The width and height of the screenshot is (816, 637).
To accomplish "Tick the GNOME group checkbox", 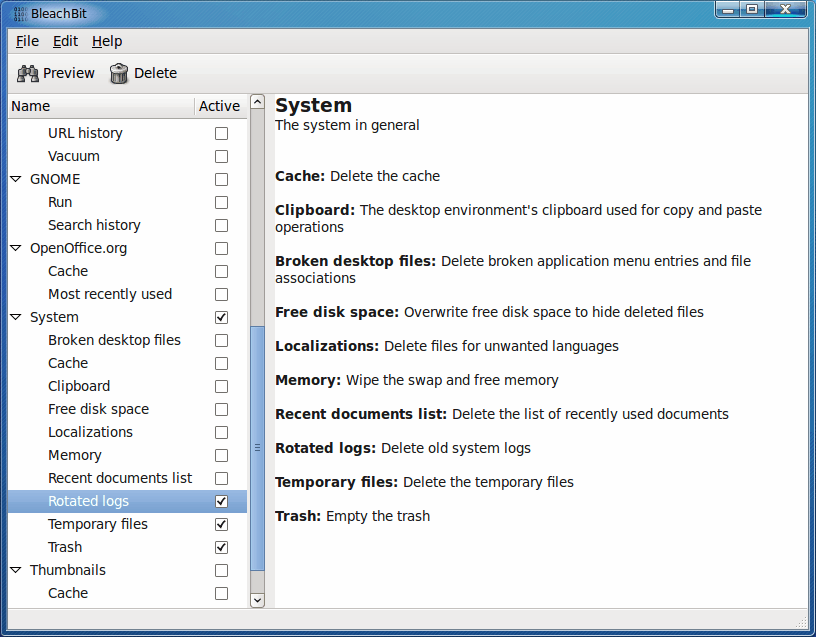I will click(x=221, y=179).
